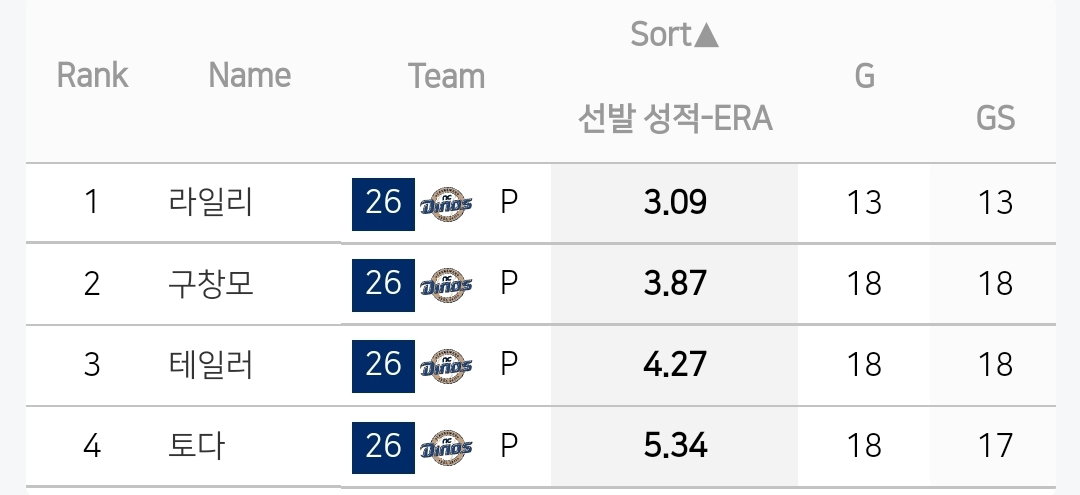The image size is (1080, 495).
Task: Select the Rank column header
Action: point(92,75)
